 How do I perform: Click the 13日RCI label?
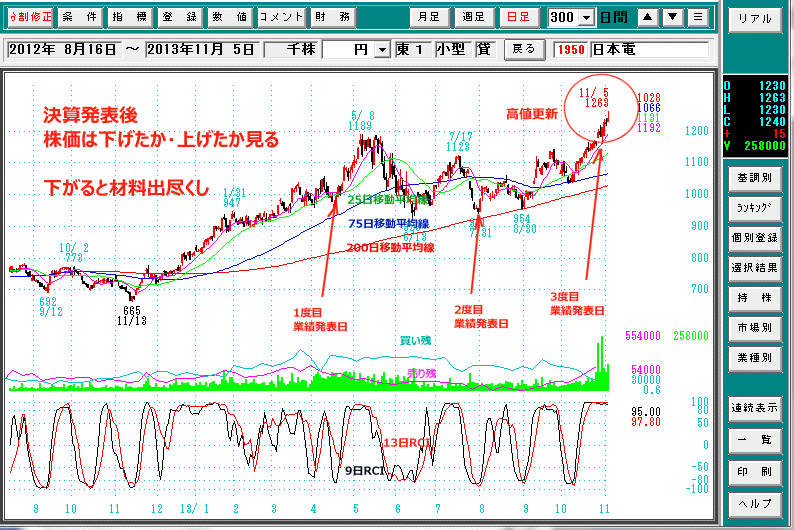click(x=407, y=443)
